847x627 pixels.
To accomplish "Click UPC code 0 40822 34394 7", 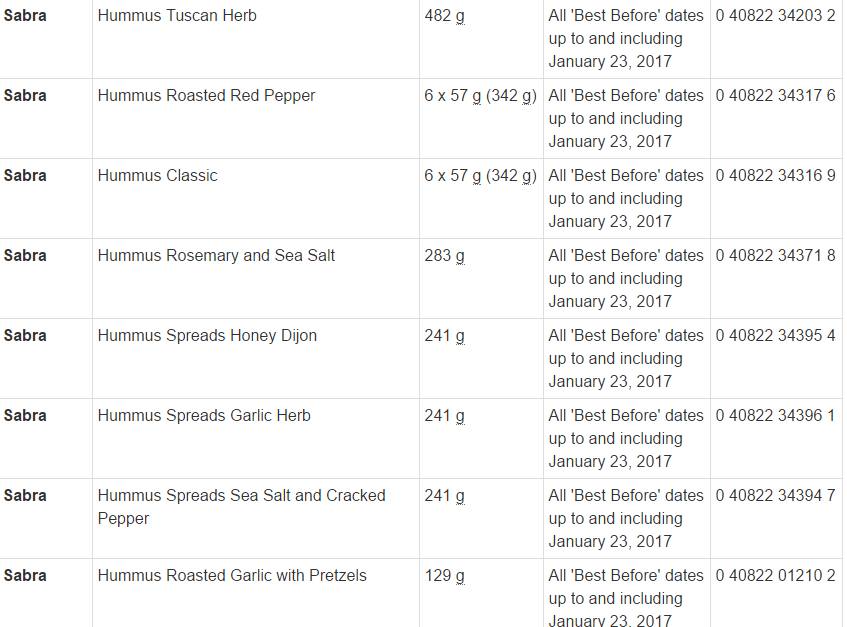I will click(775, 496).
